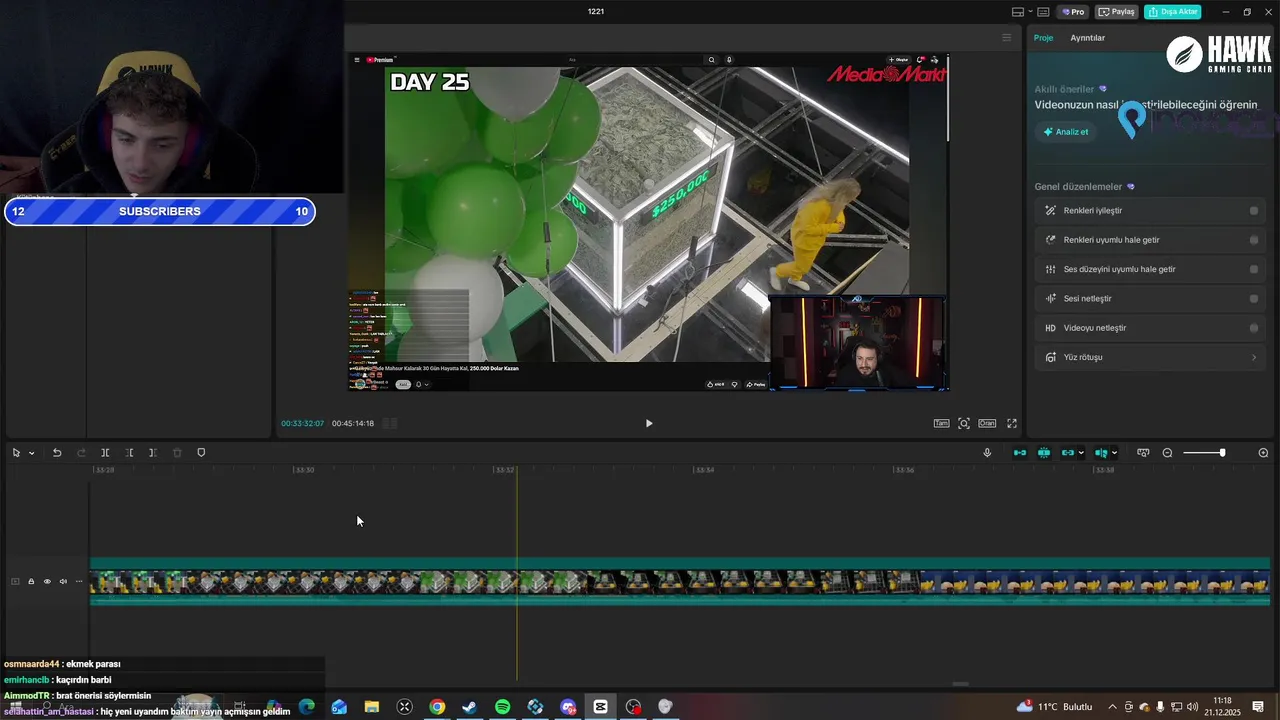1280x720 pixels.
Task: Open the notification center icon
Action: point(1258,707)
